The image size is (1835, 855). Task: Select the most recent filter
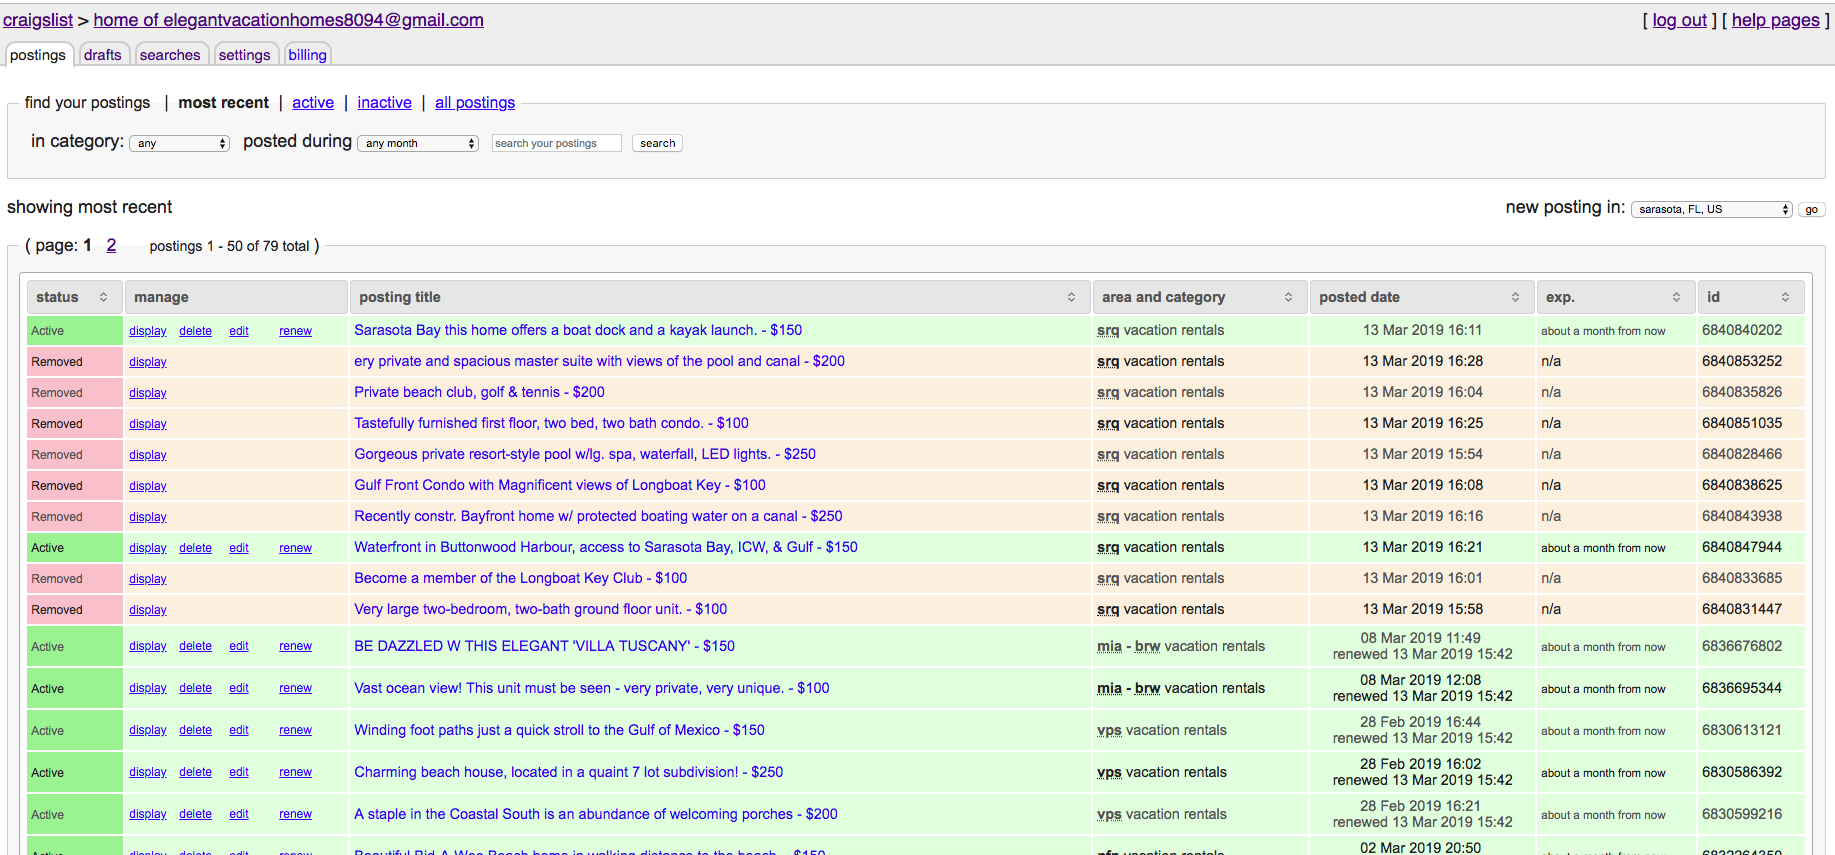click(x=224, y=102)
